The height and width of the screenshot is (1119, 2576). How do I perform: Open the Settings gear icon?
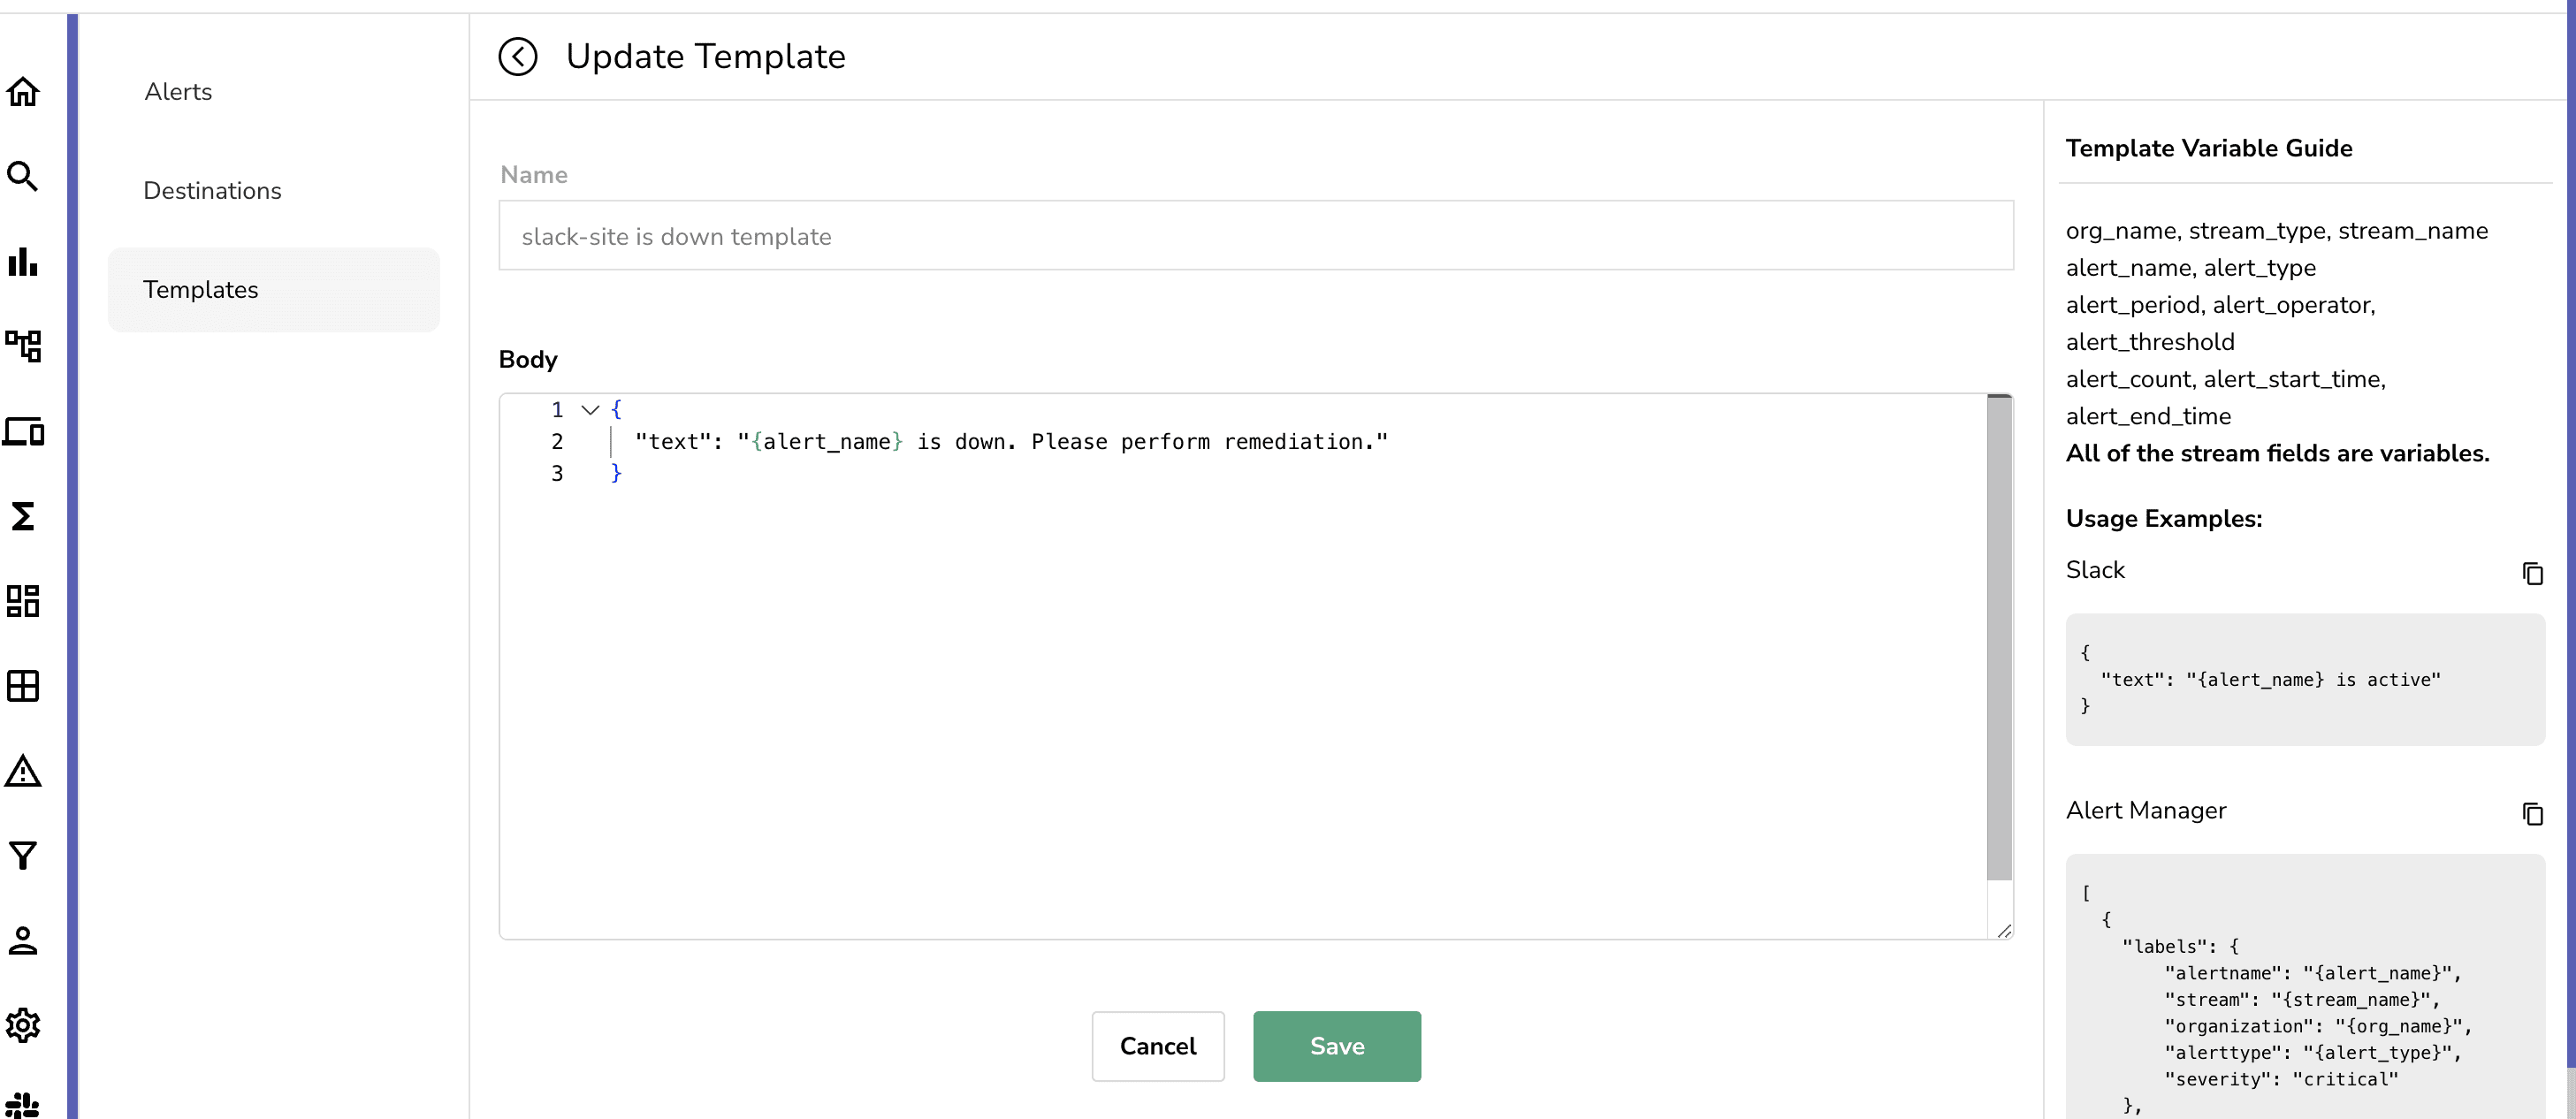pos(23,1025)
